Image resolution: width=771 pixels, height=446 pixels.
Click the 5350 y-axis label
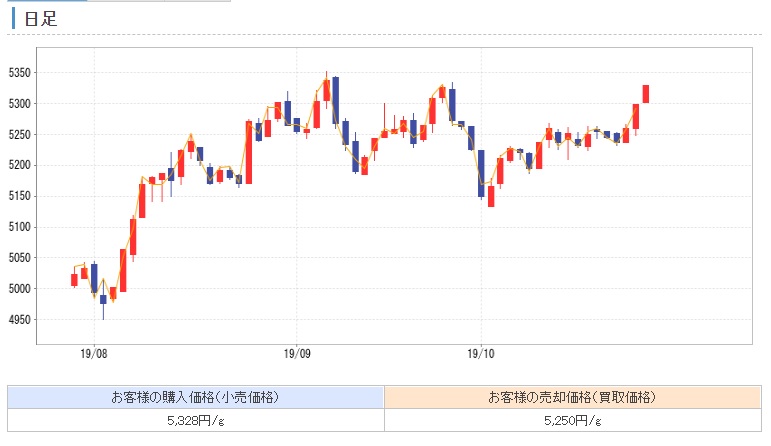[20, 73]
